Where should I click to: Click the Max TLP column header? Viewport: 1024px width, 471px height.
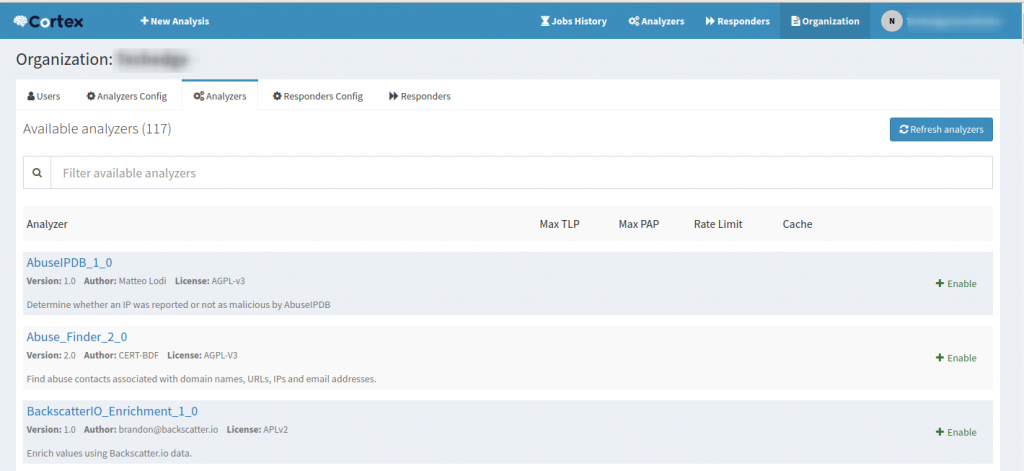pyautogui.click(x=560, y=224)
